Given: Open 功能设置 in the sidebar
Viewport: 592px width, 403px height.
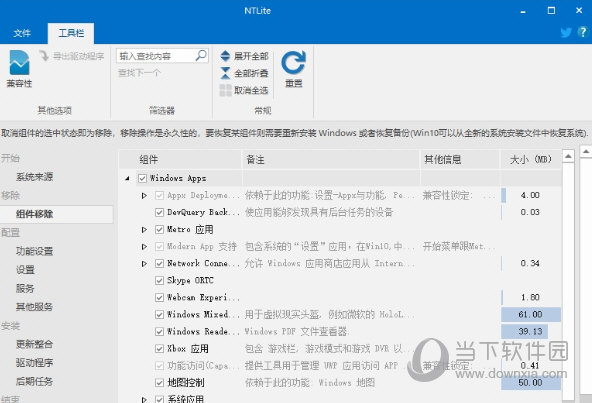Looking at the screenshot, I should (34, 251).
